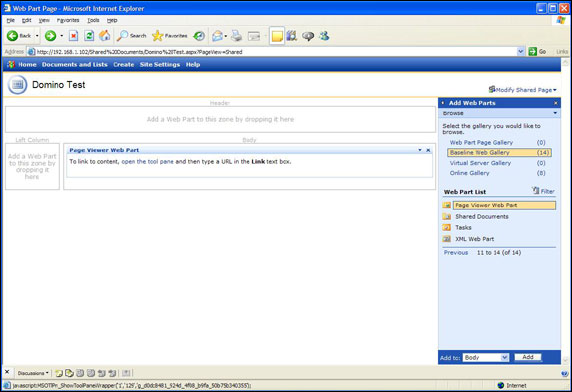
Task: Go back with the Back button
Action: click(19, 36)
